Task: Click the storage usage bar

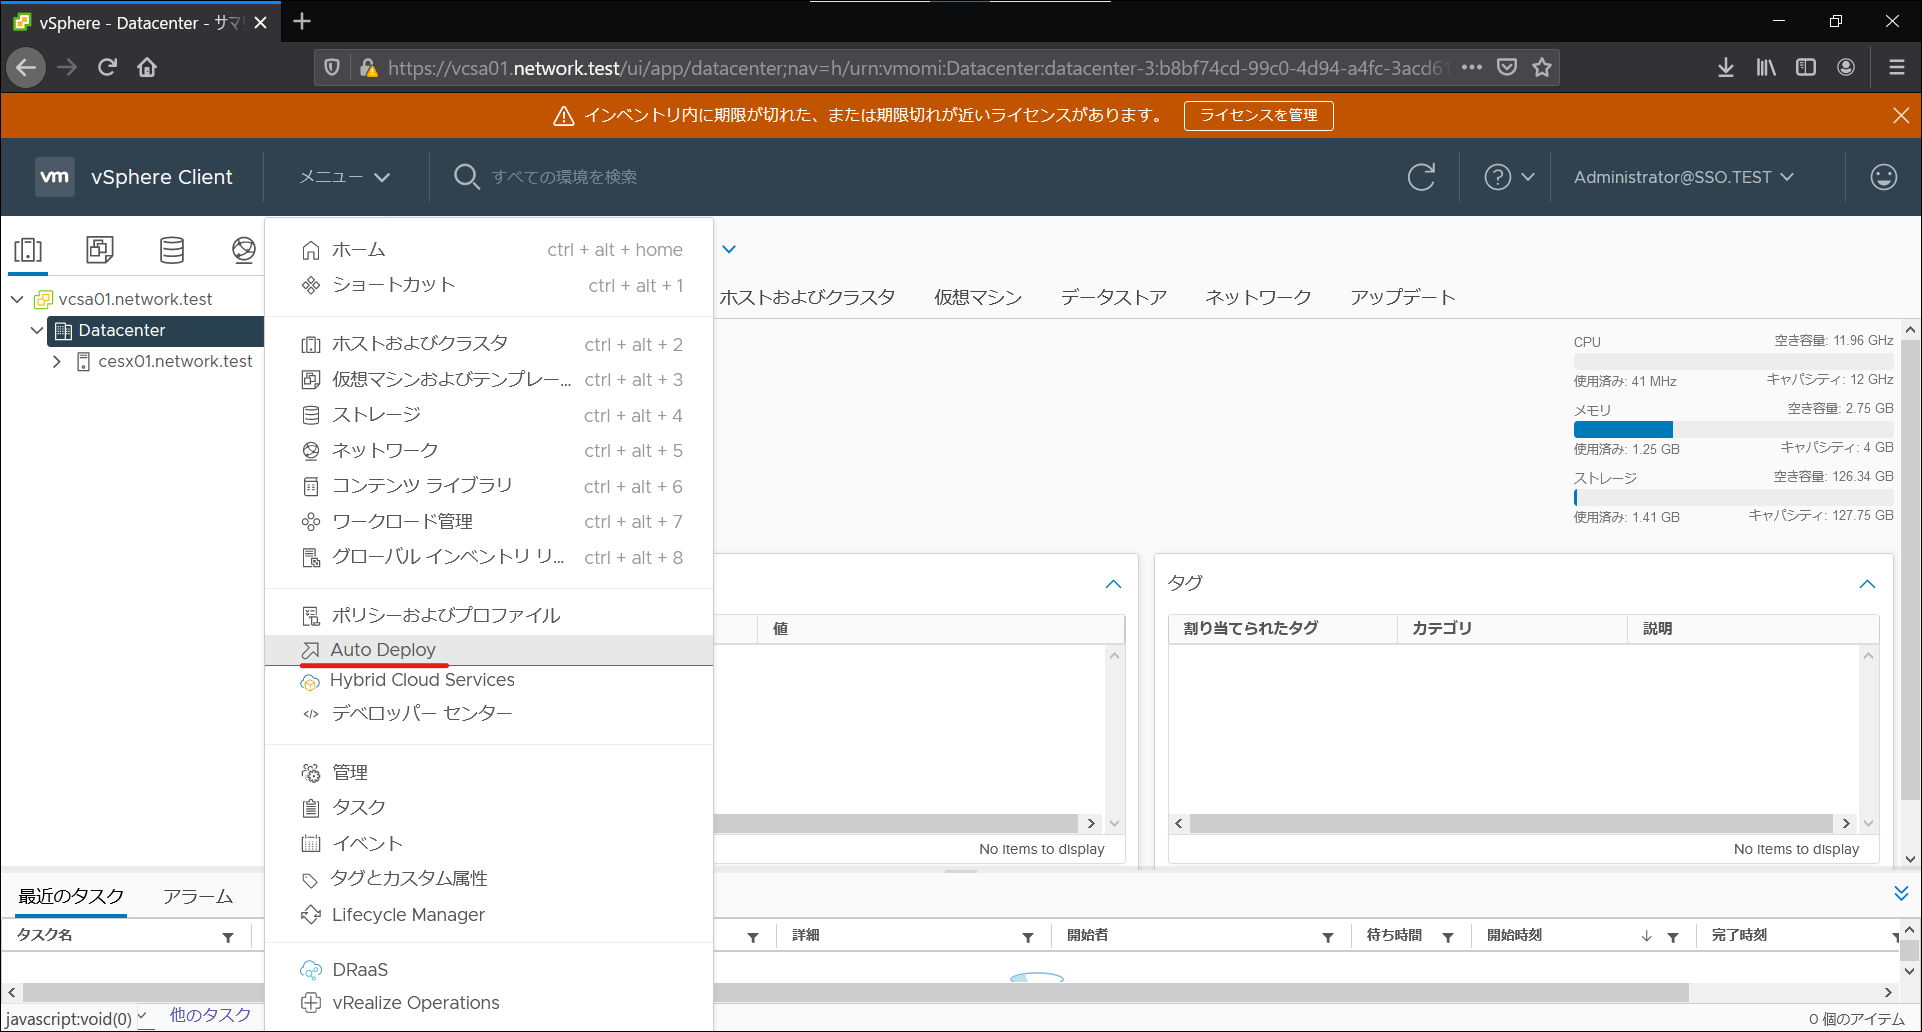Action: pyautogui.click(x=1733, y=497)
